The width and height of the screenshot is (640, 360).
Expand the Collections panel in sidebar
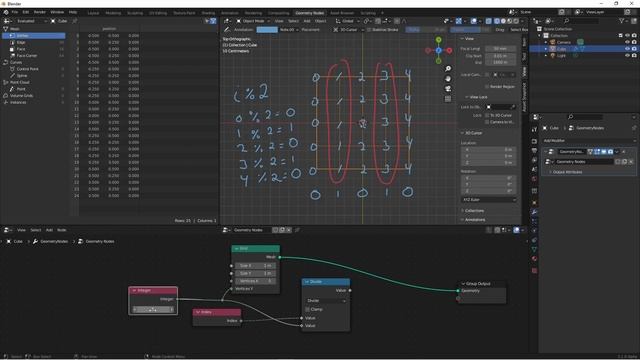coord(473,211)
